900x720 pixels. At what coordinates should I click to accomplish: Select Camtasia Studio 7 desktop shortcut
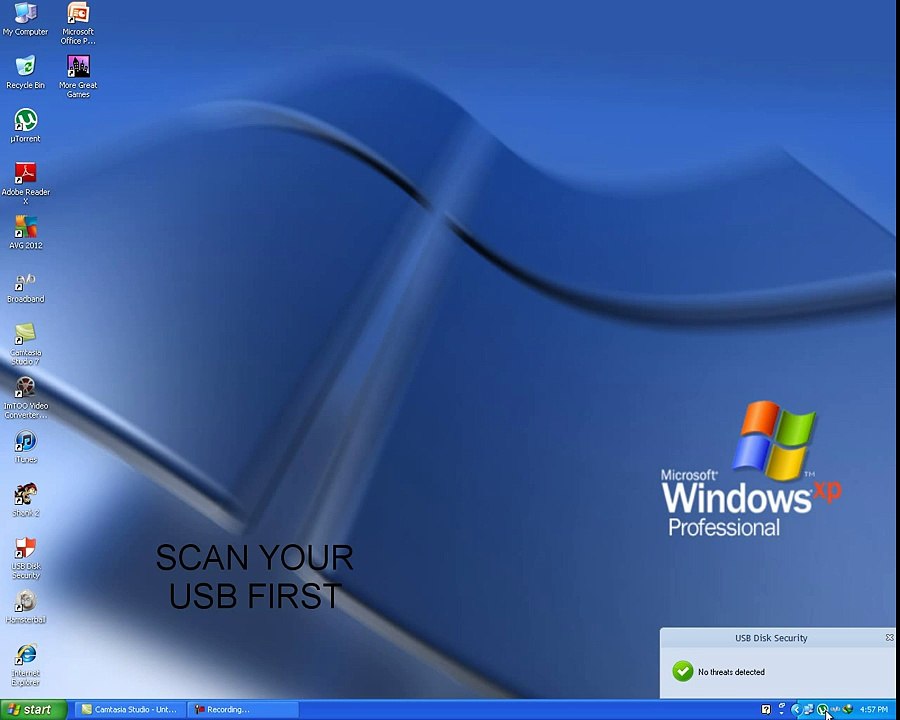(x=25, y=343)
